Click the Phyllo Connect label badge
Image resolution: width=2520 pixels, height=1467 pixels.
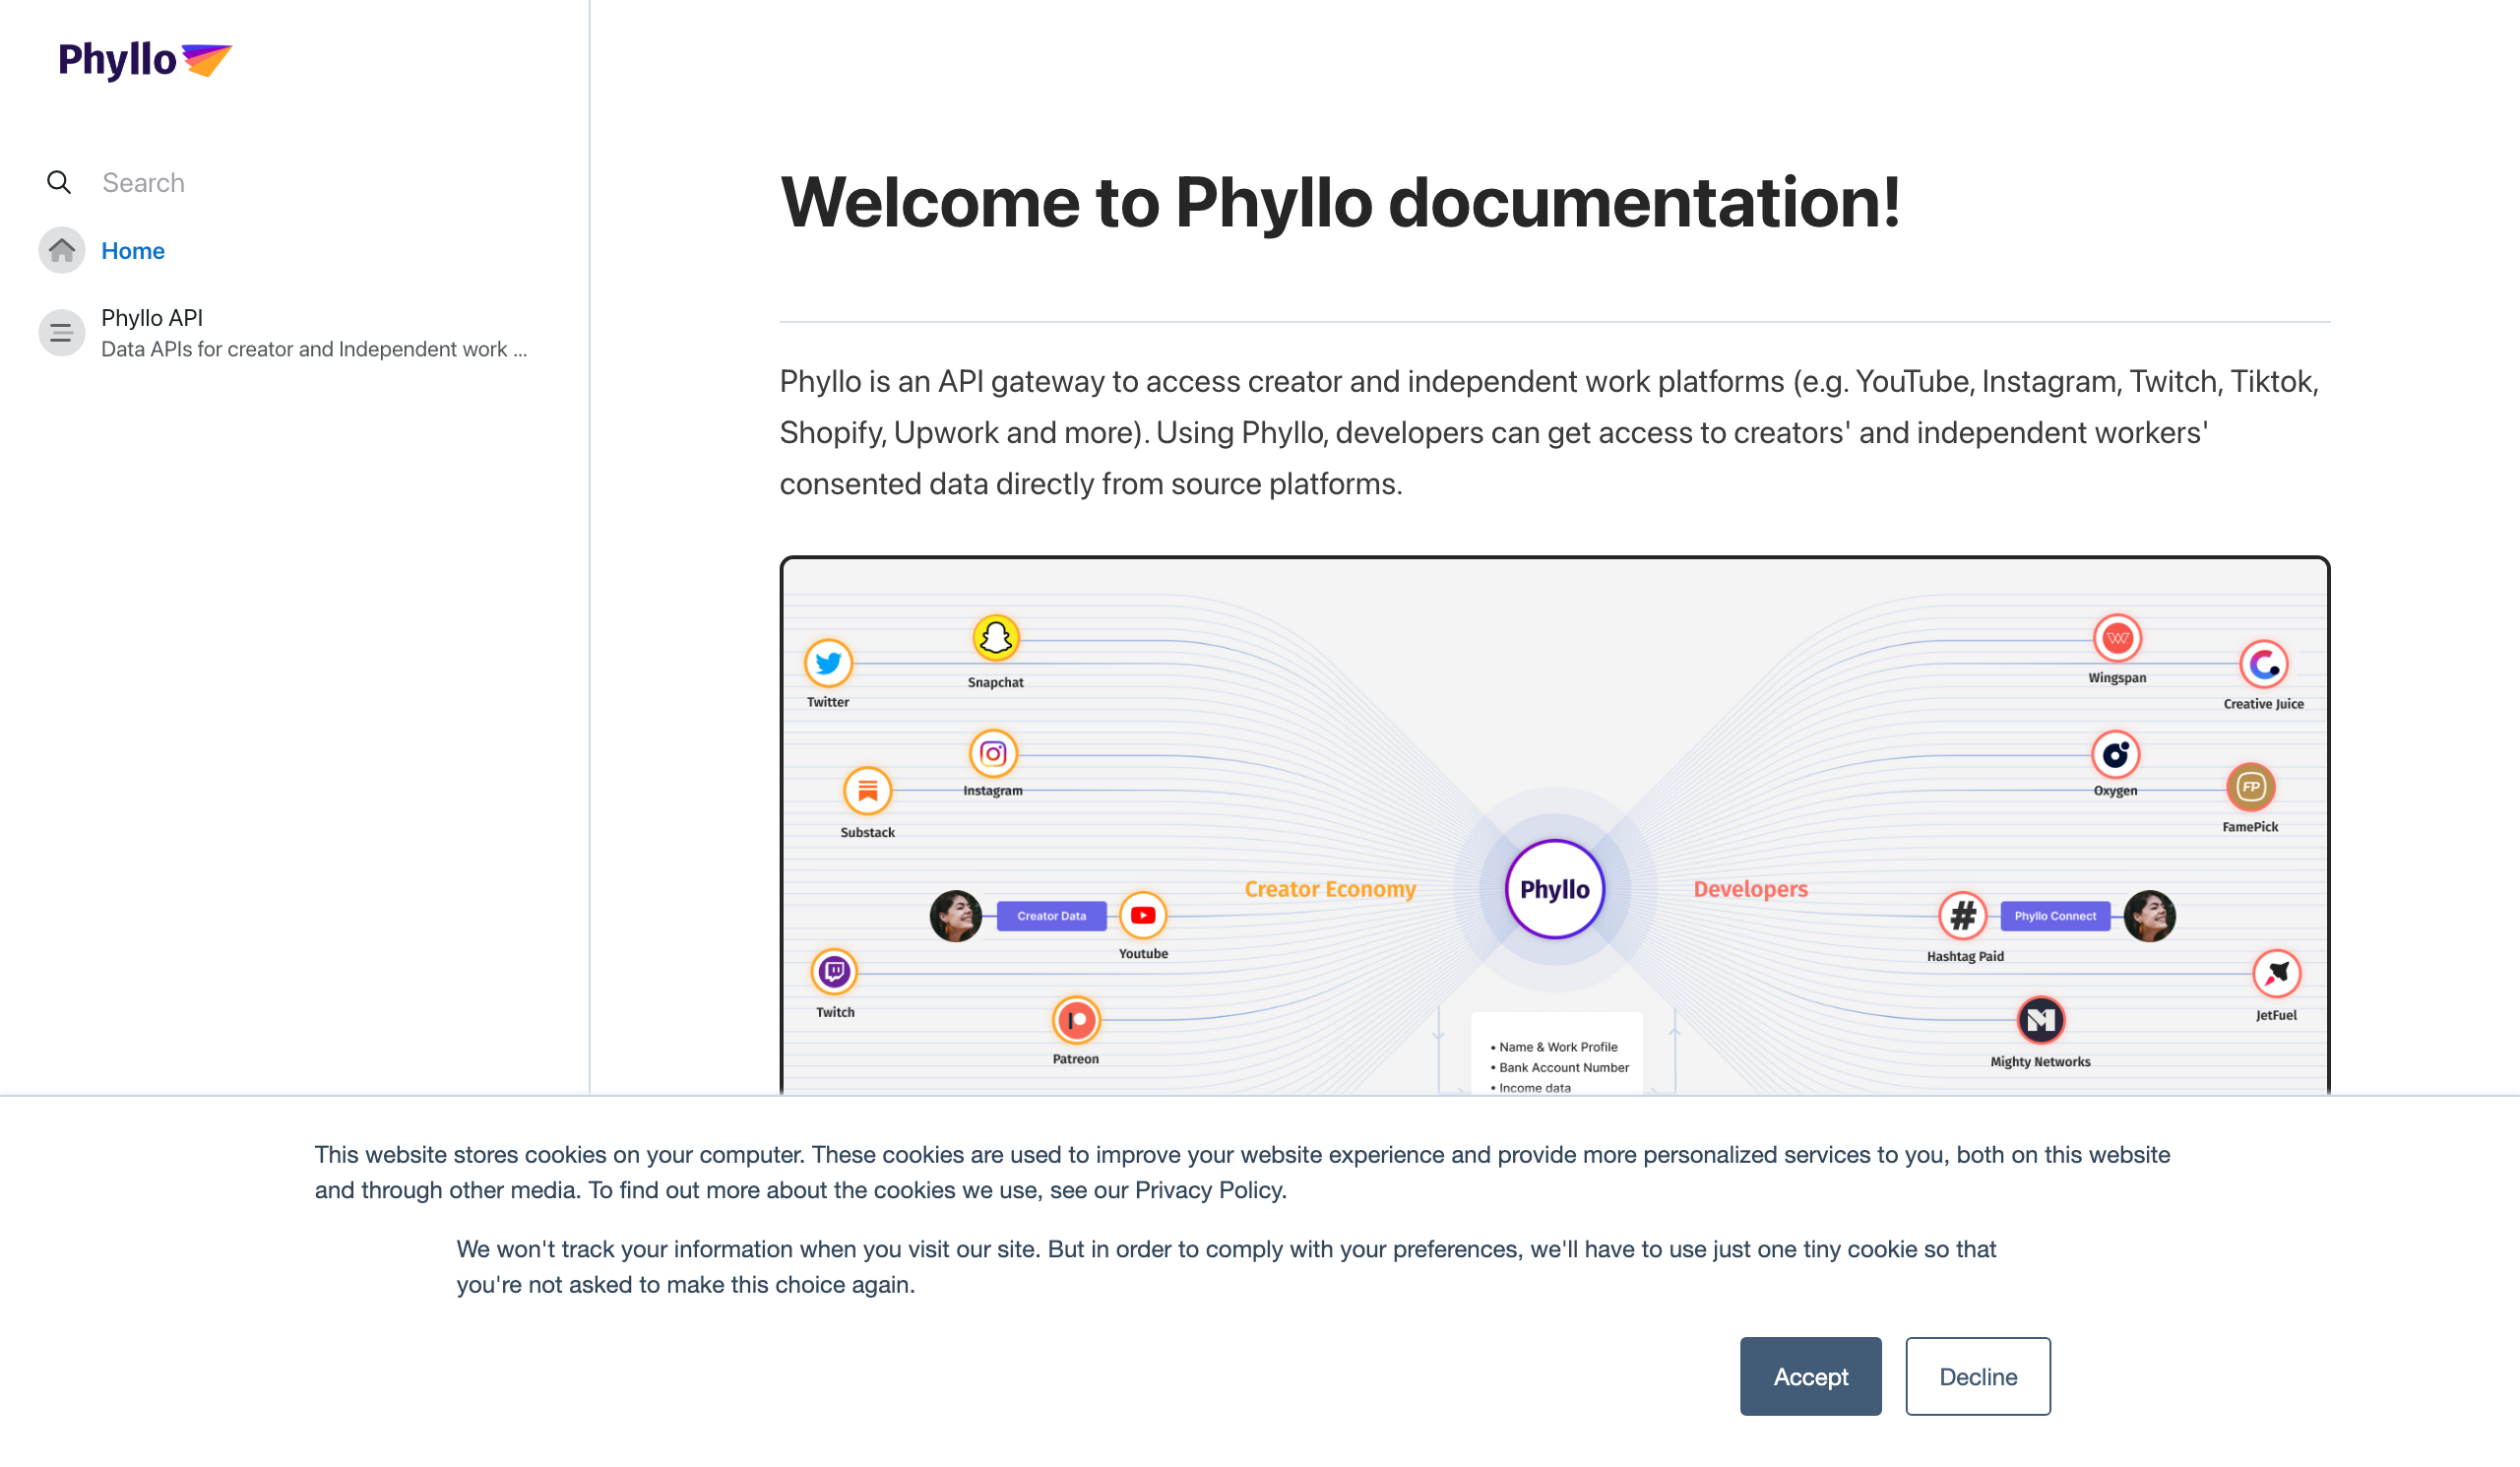[x=2055, y=916]
